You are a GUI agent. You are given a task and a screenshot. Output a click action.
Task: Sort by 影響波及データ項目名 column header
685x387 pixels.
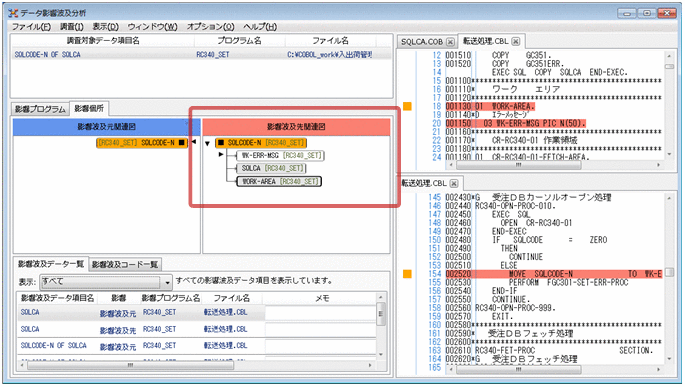[x=57, y=298]
